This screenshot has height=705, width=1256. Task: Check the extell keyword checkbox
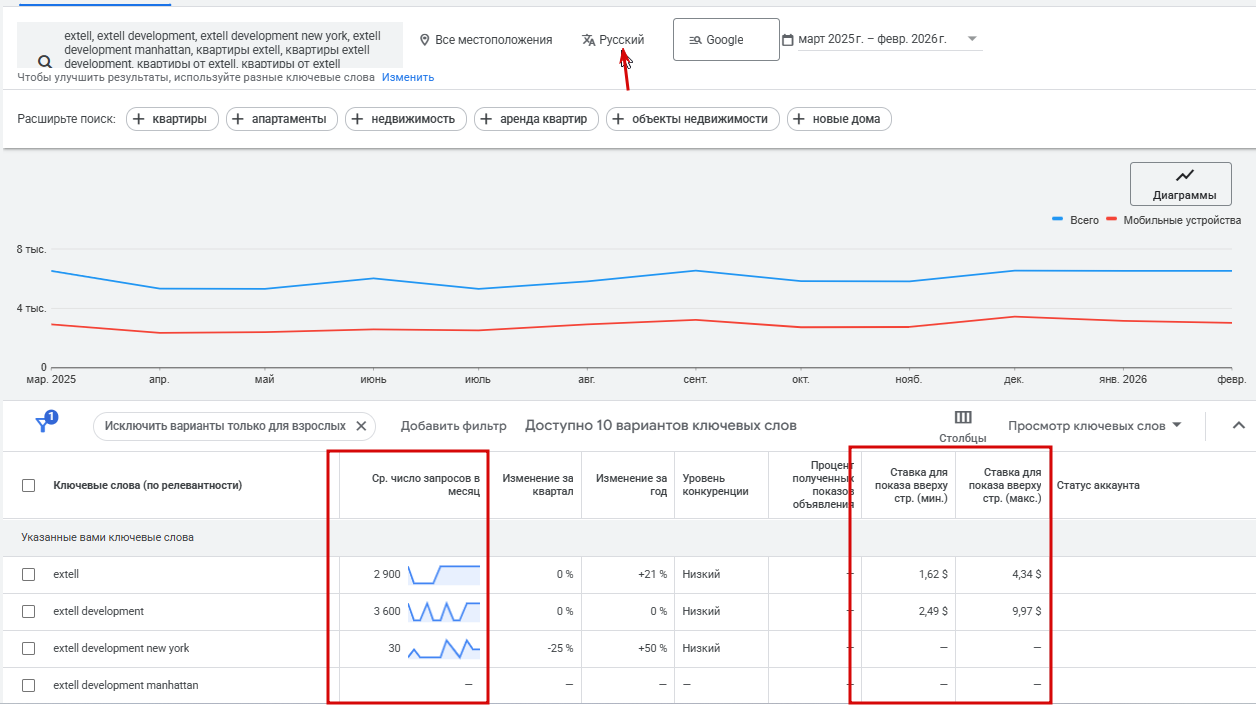tap(29, 574)
